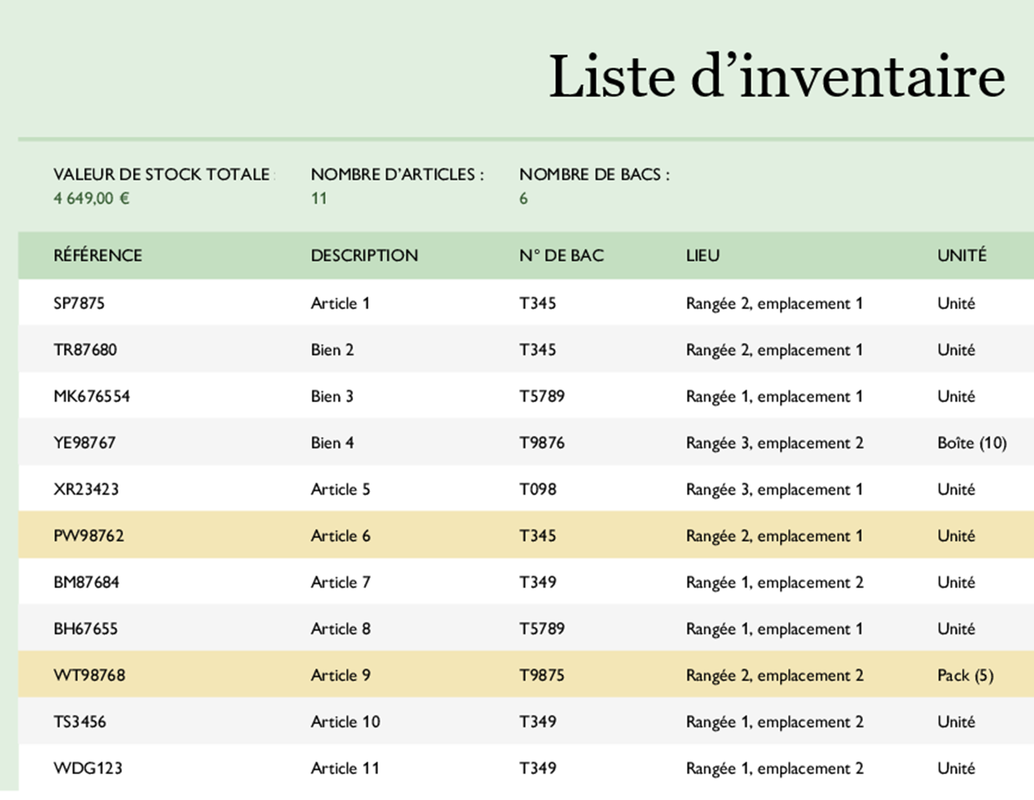This screenshot has height=800, width=1034.
Task: Click the RÉFÉRENCE column header
Action: [x=98, y=255]
